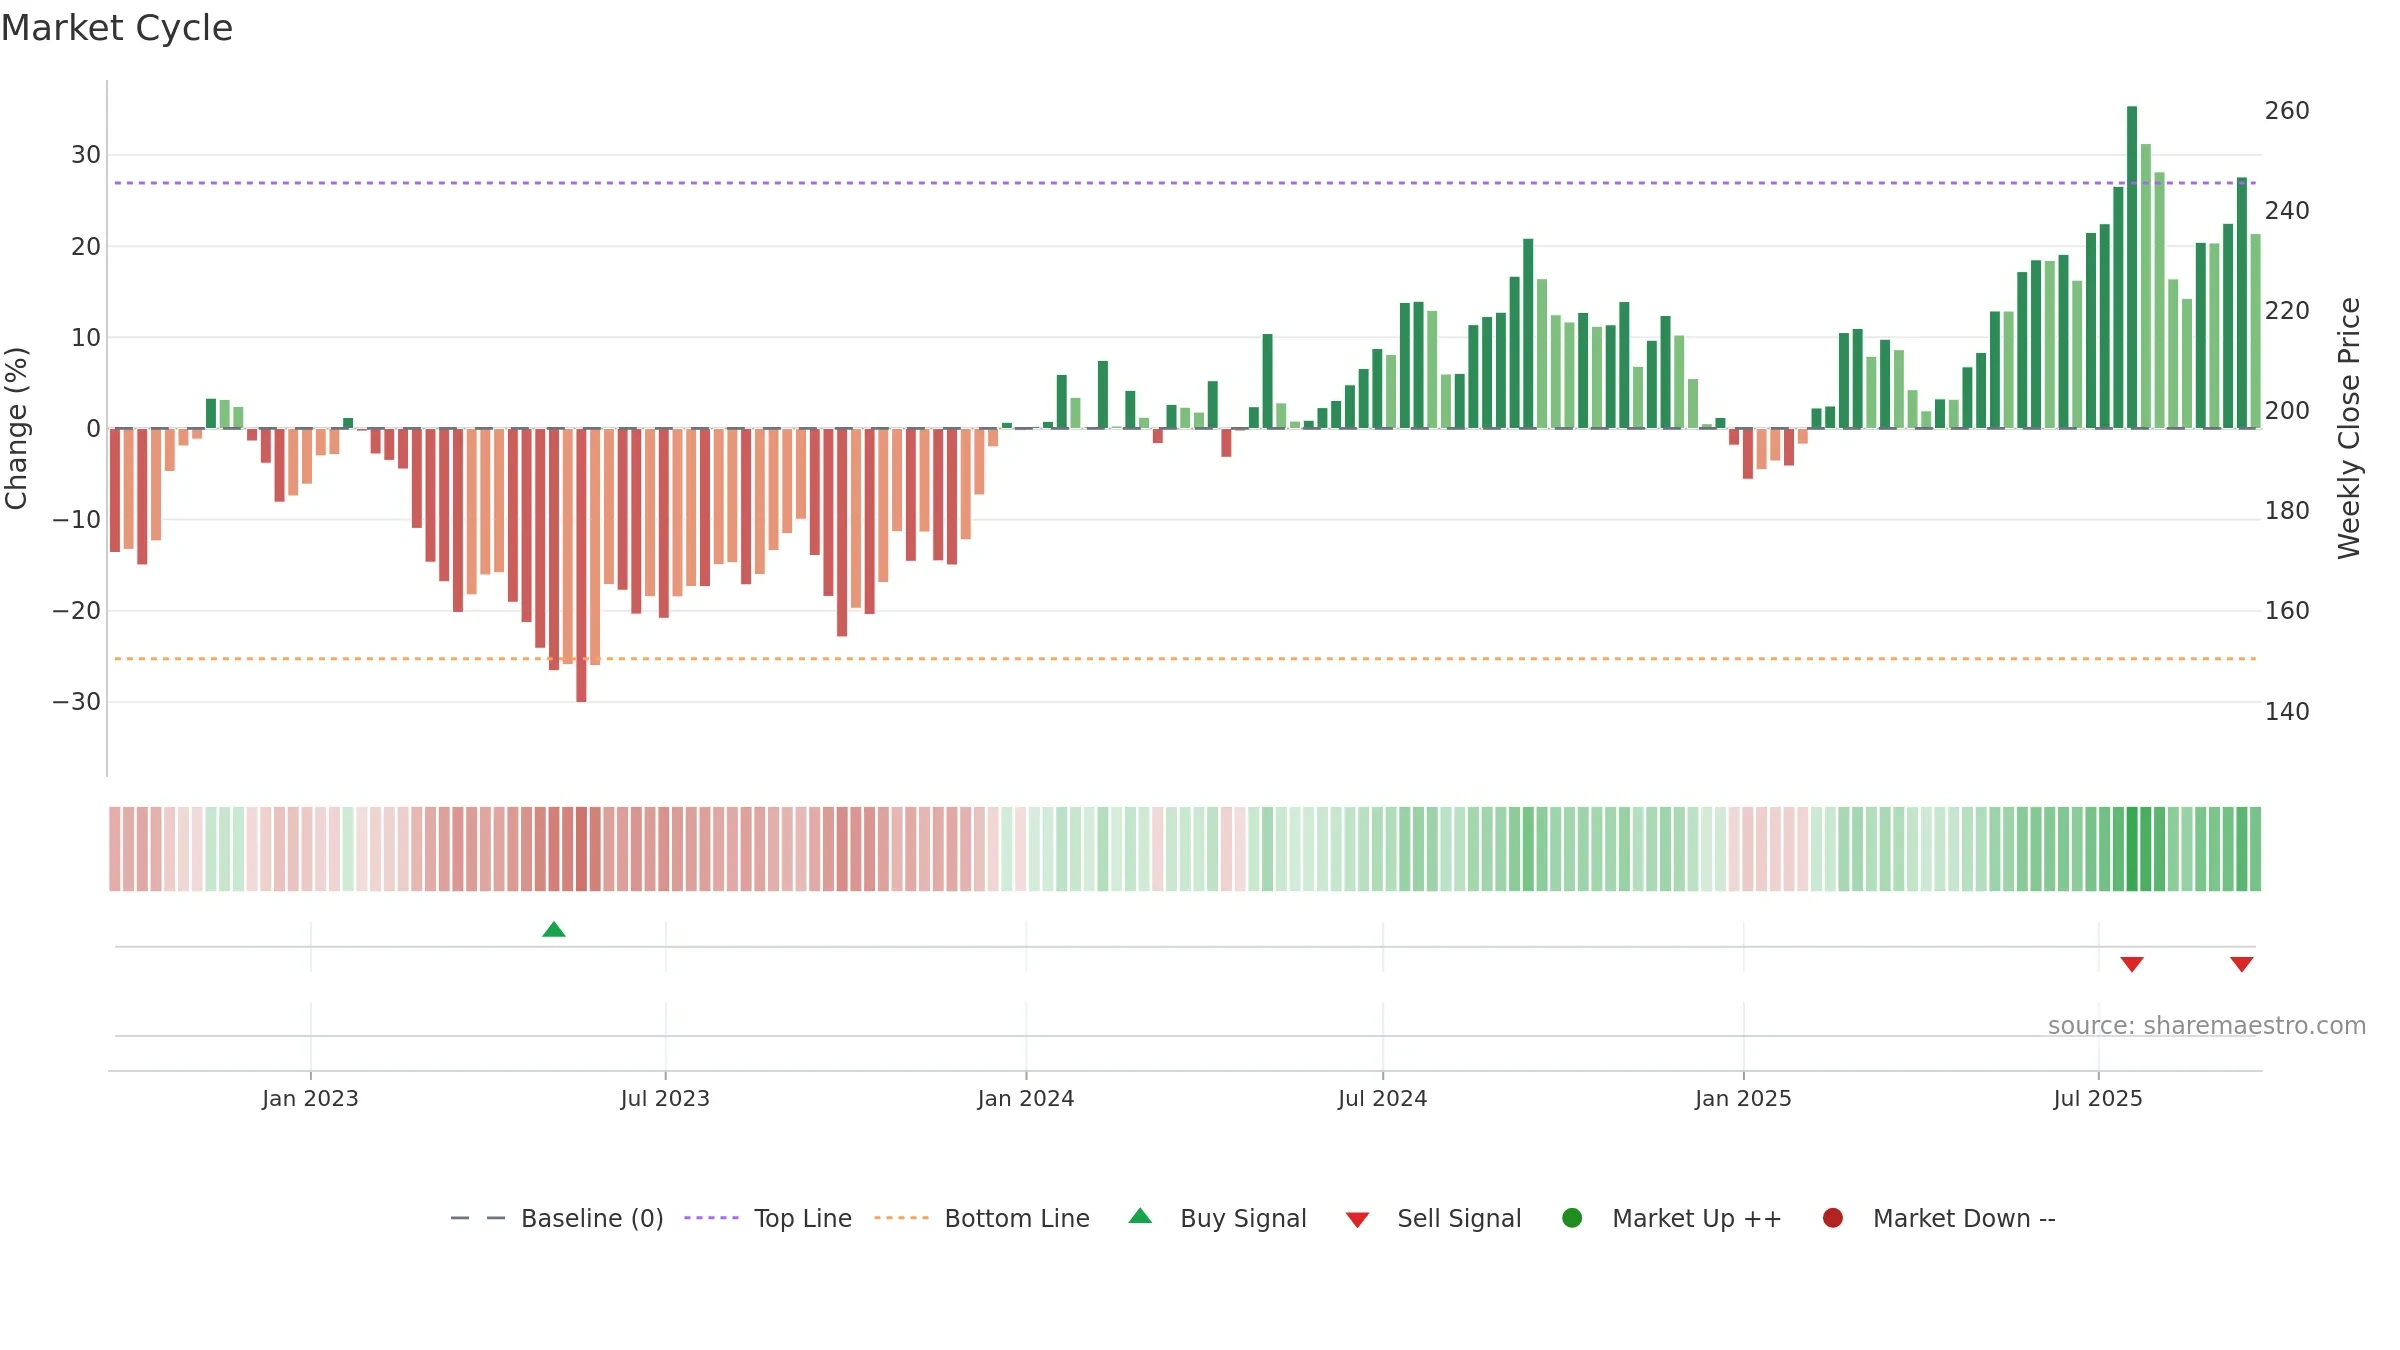2400x1350 pixels.
Task: Click the purple dotted line swatch in legend
Action: tap(711, 1218)
